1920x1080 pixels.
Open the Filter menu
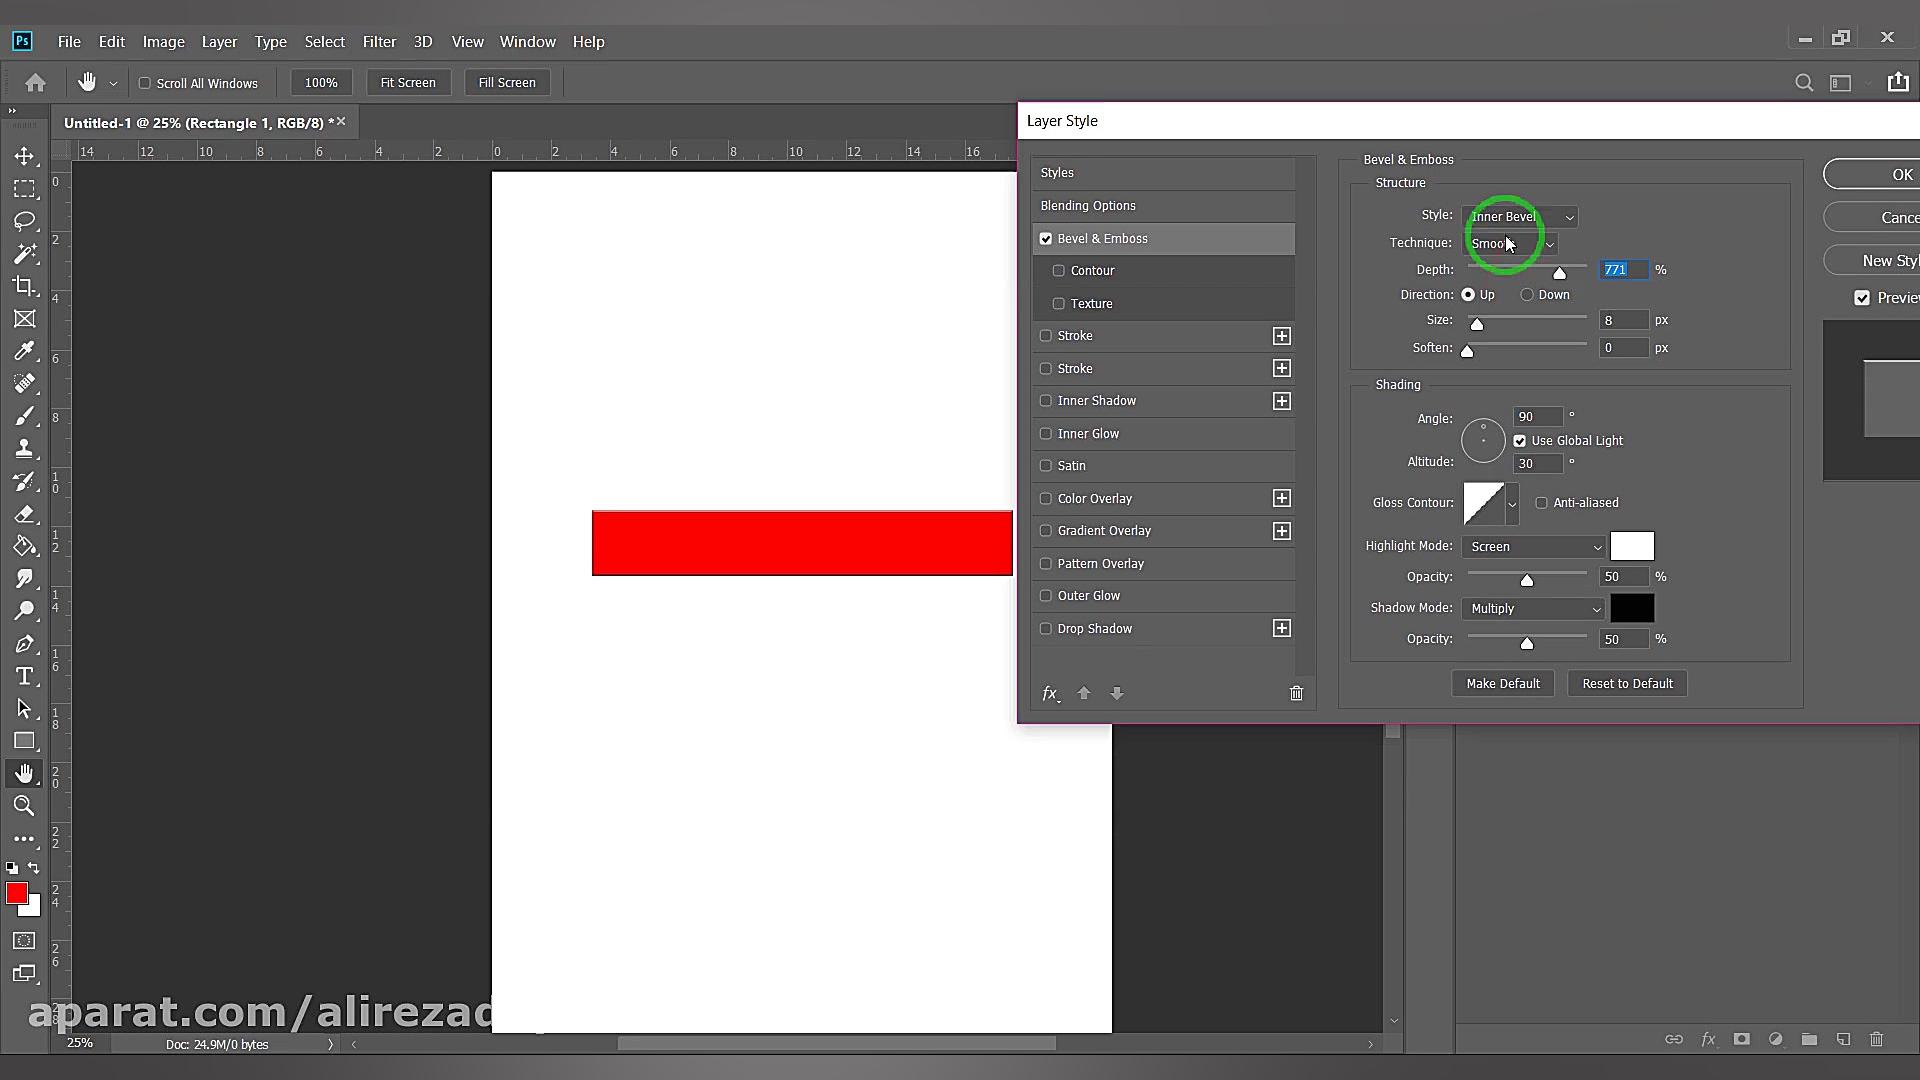379,42
